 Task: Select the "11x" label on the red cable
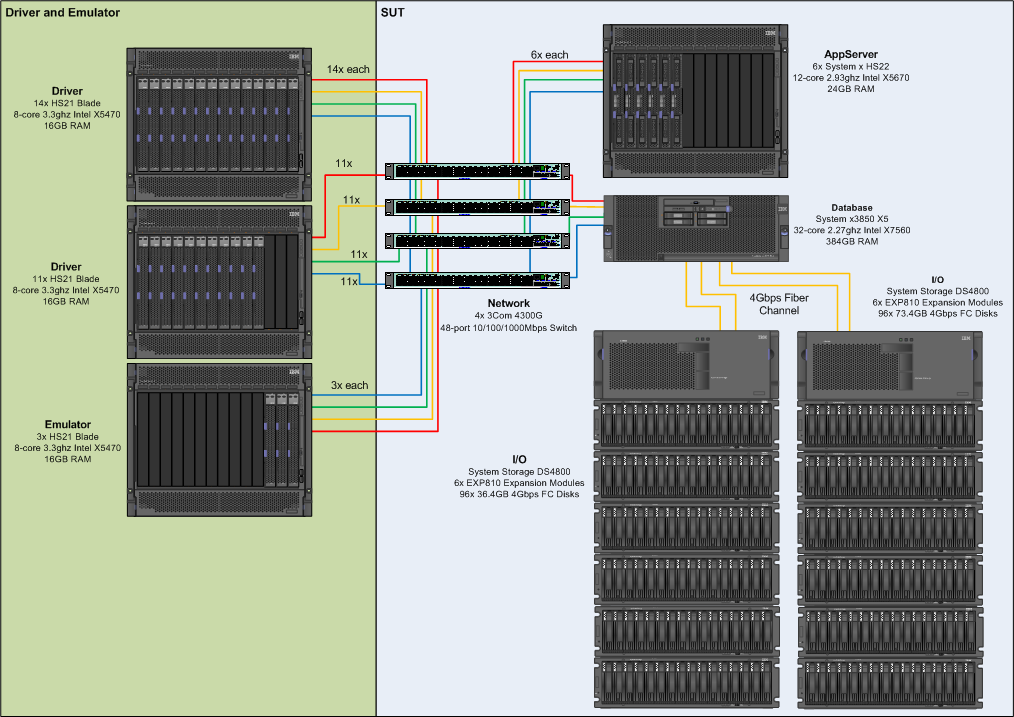[x=344, y=164]
